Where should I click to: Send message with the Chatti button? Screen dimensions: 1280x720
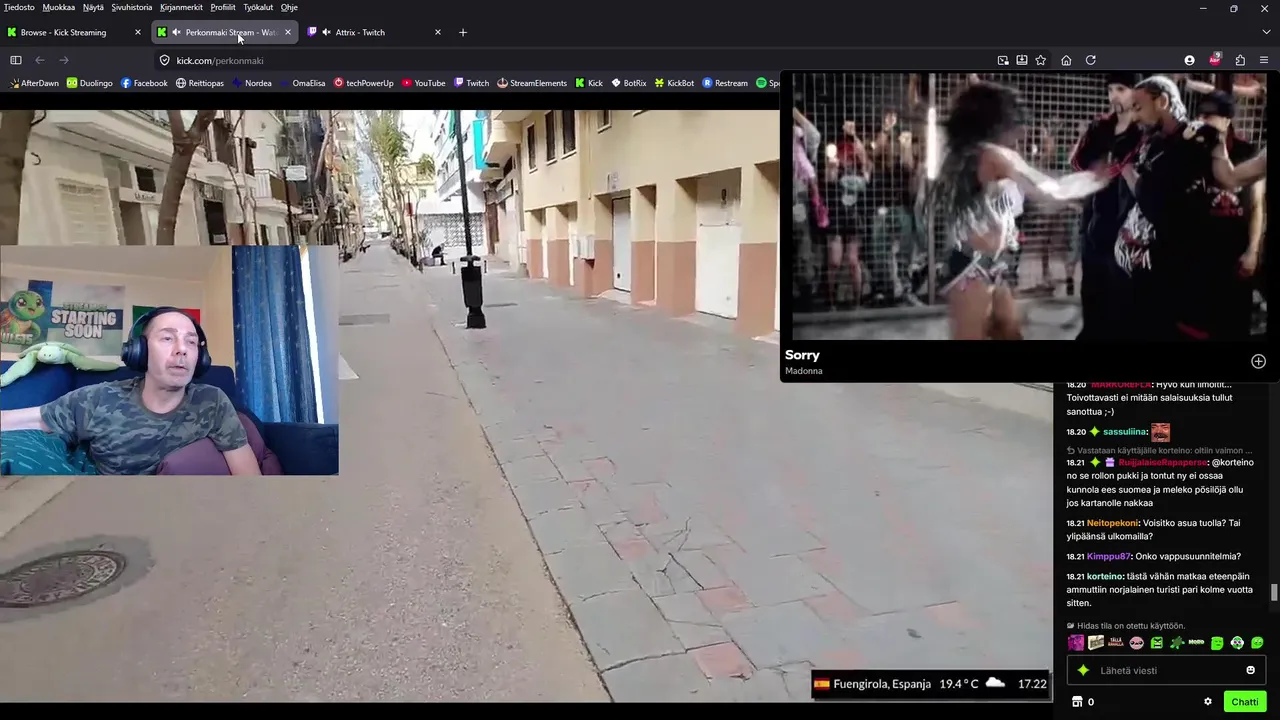pos(1245,702)
